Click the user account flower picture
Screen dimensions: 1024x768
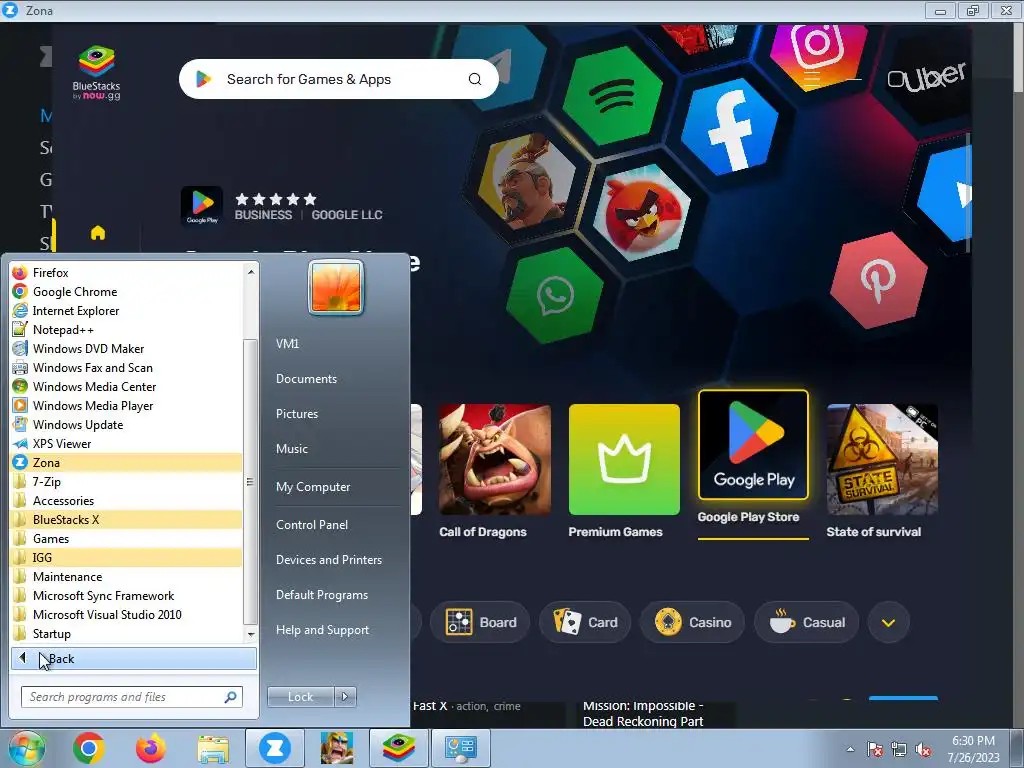(336, 287)
